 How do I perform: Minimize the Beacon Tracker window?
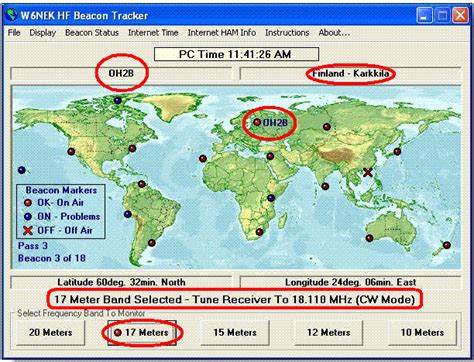click(x=424, y=15)
